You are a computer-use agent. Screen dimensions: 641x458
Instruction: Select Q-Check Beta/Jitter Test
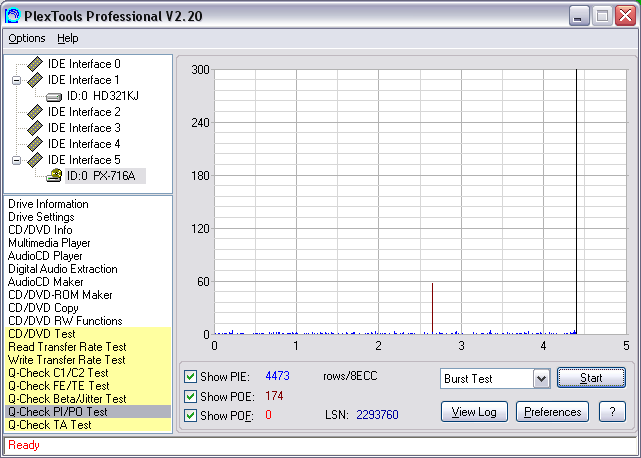88,399
